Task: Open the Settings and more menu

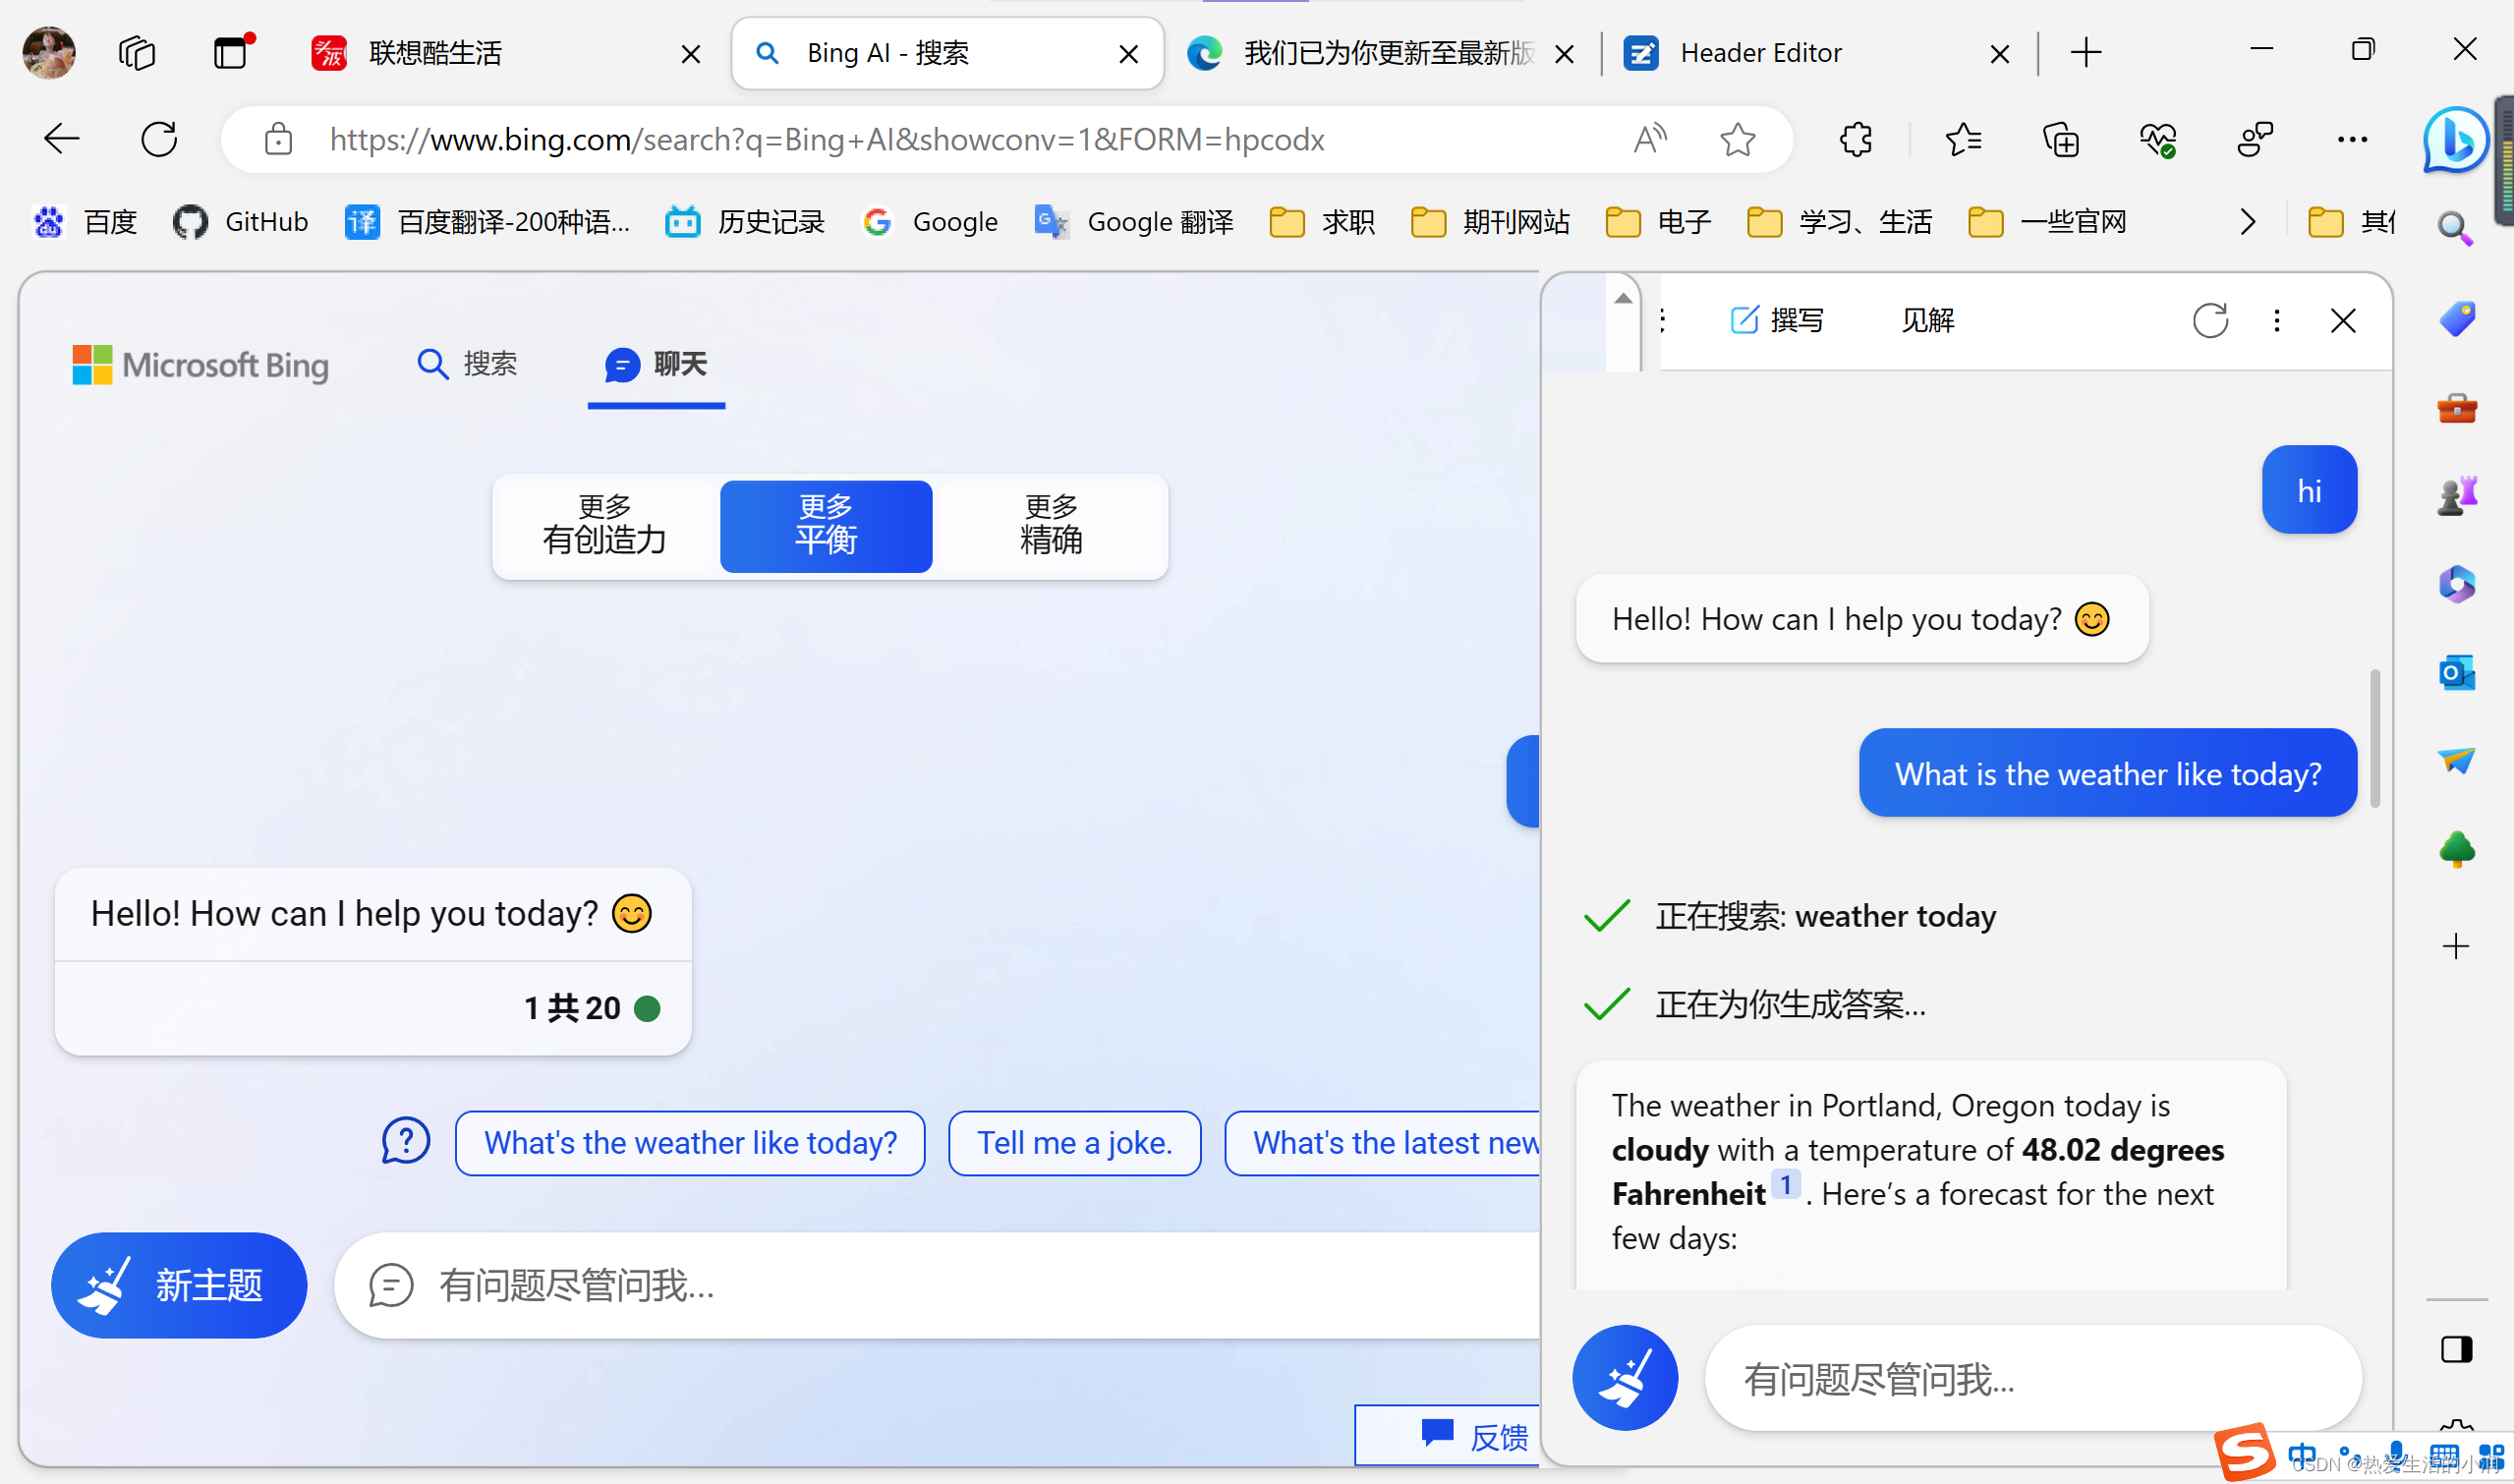Action: tap(2352, 139)
